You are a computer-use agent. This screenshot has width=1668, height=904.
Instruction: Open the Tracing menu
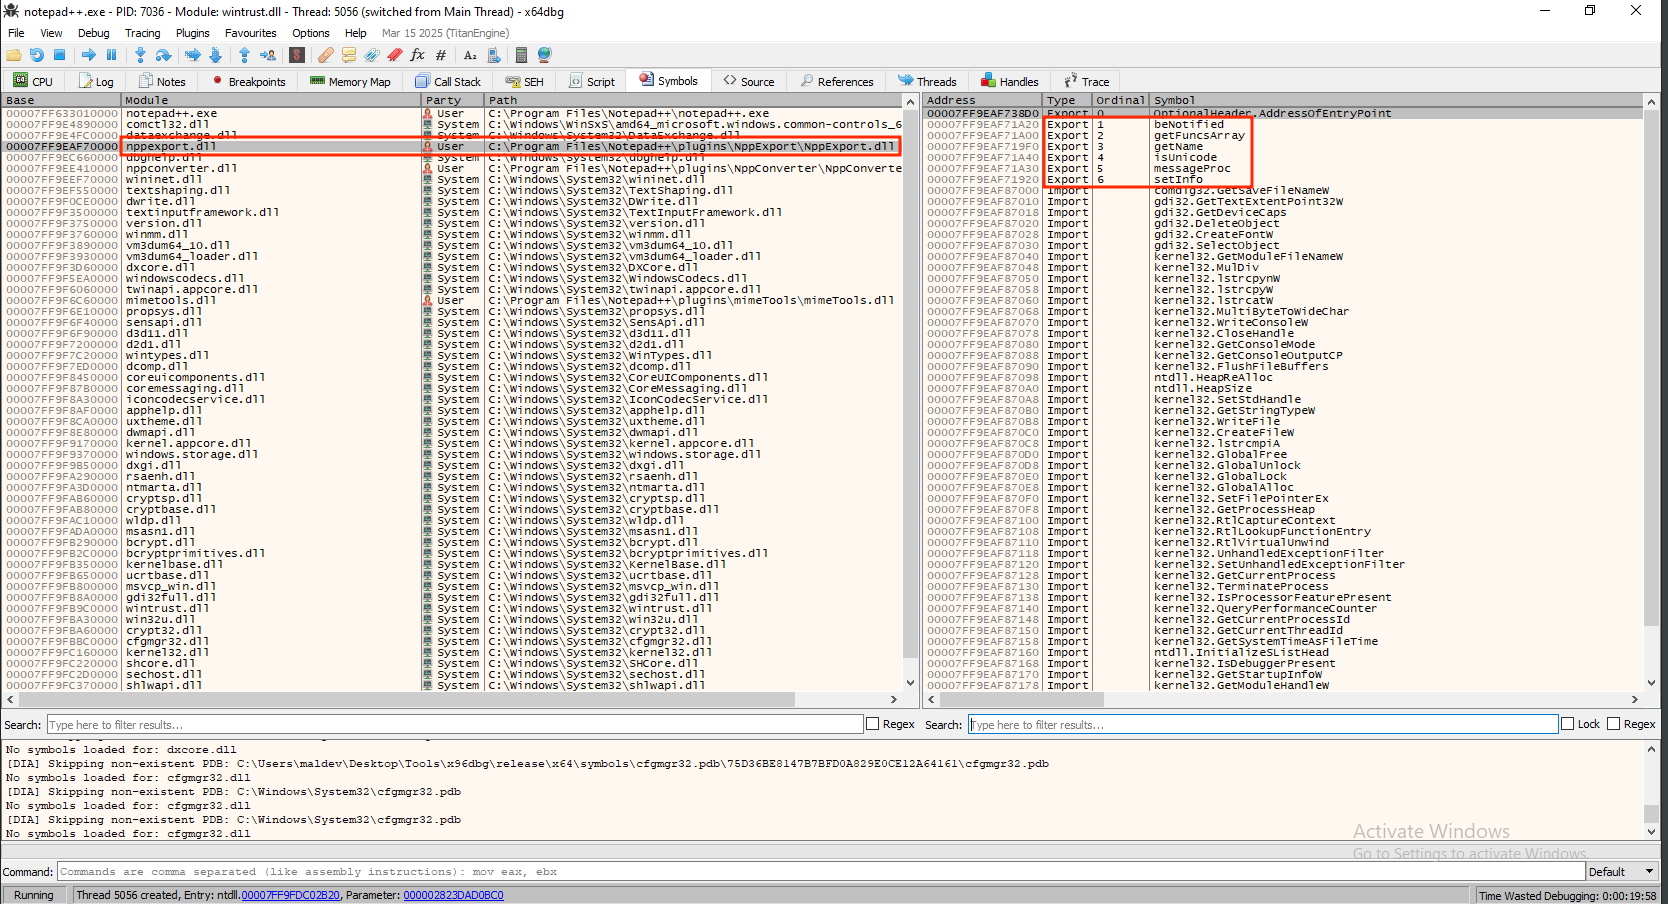pyautogui.click(x=142, y=33)
